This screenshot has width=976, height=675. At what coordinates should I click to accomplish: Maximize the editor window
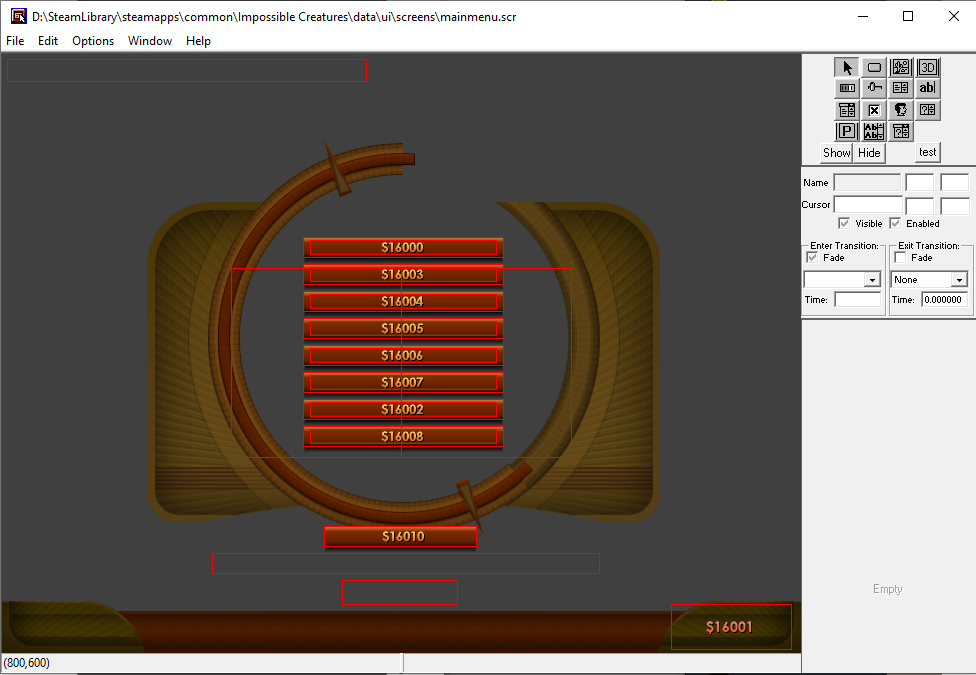click(908, 16)
